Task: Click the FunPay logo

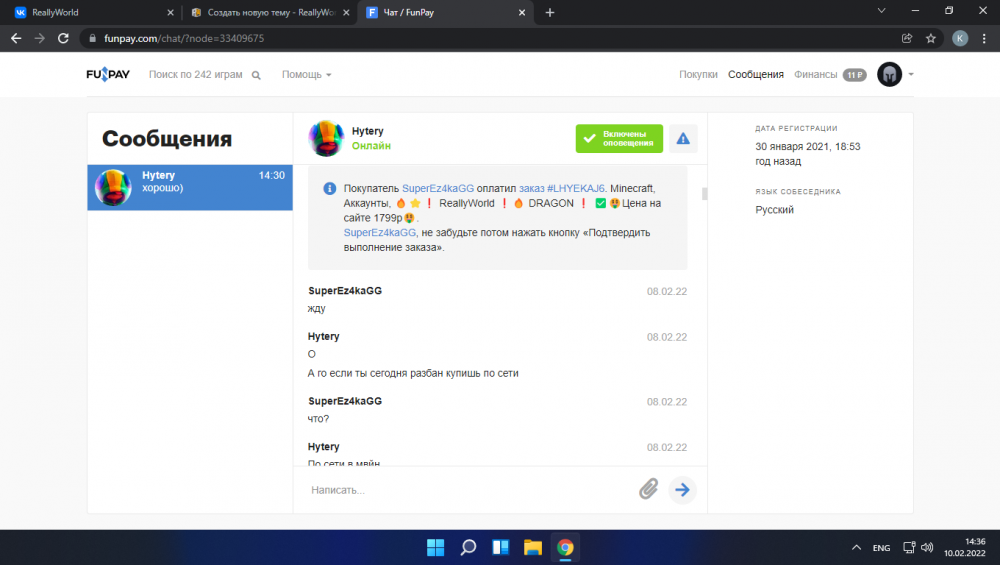Action: [x=108, y=75]
